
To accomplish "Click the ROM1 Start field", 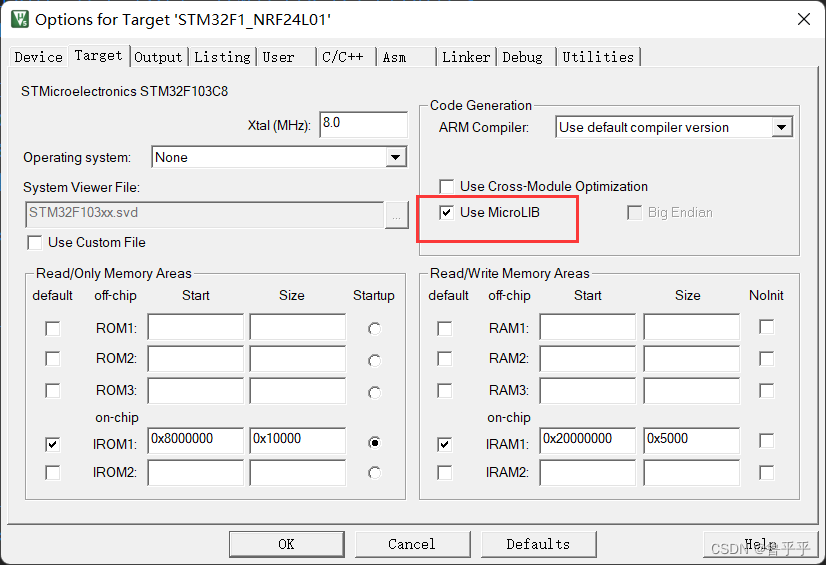I will coord(195,327).
